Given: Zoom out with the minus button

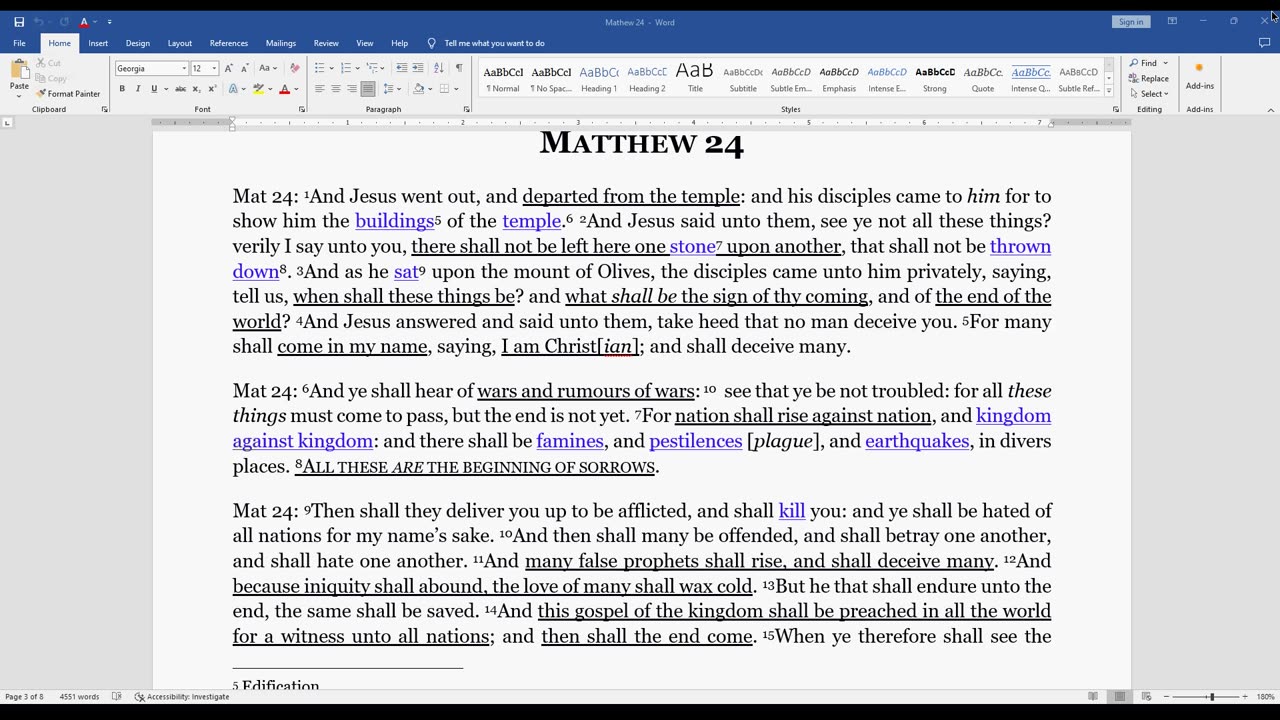Looking at the screenshot, I should click(x=1164, y=697).
